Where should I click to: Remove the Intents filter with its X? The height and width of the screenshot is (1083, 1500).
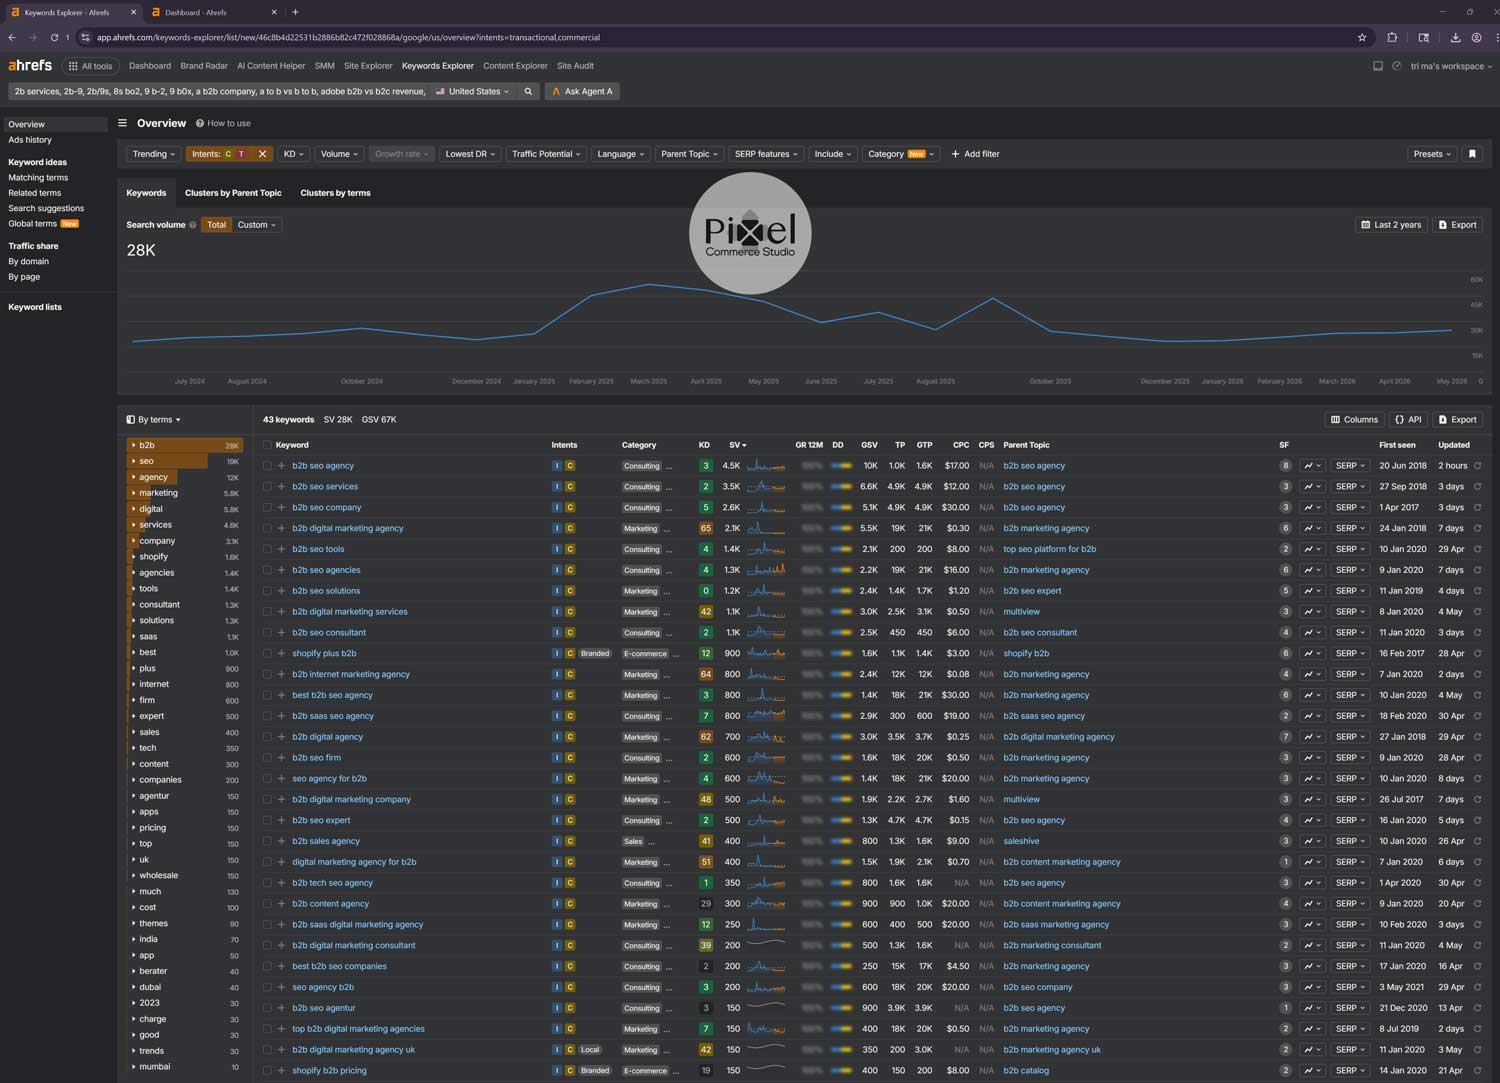pos(262,154)
